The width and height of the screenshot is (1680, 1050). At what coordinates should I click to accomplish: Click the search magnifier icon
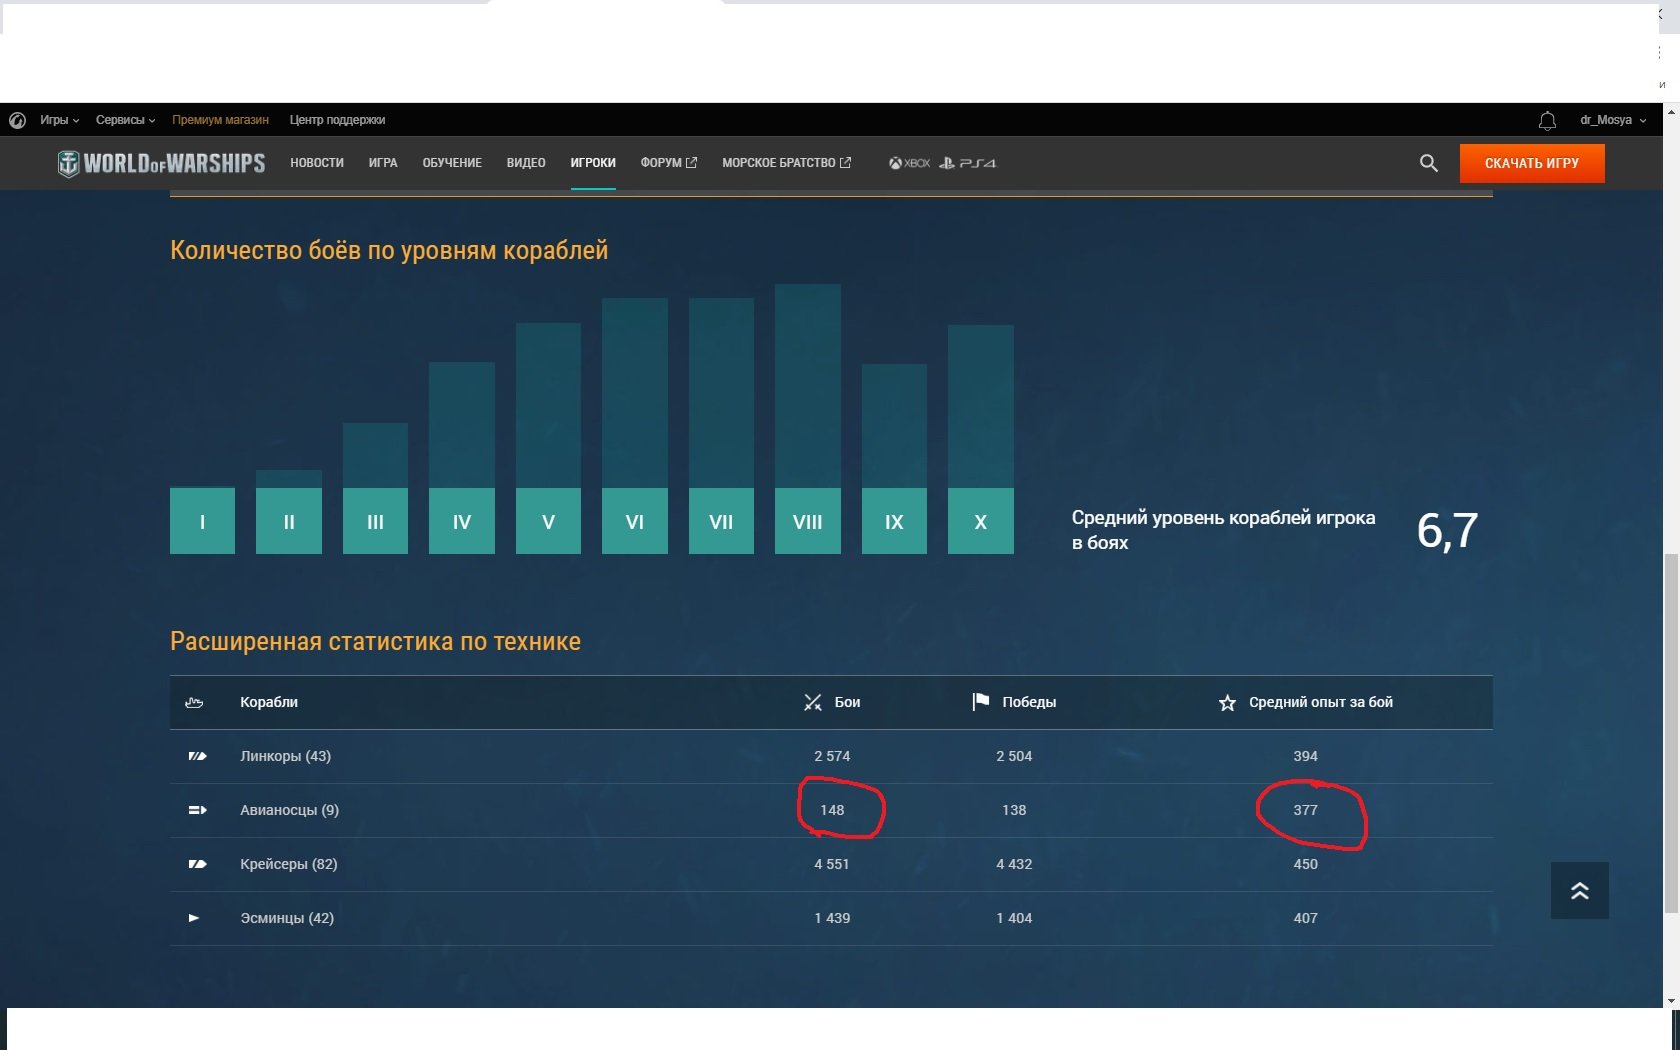(1428, 163)
